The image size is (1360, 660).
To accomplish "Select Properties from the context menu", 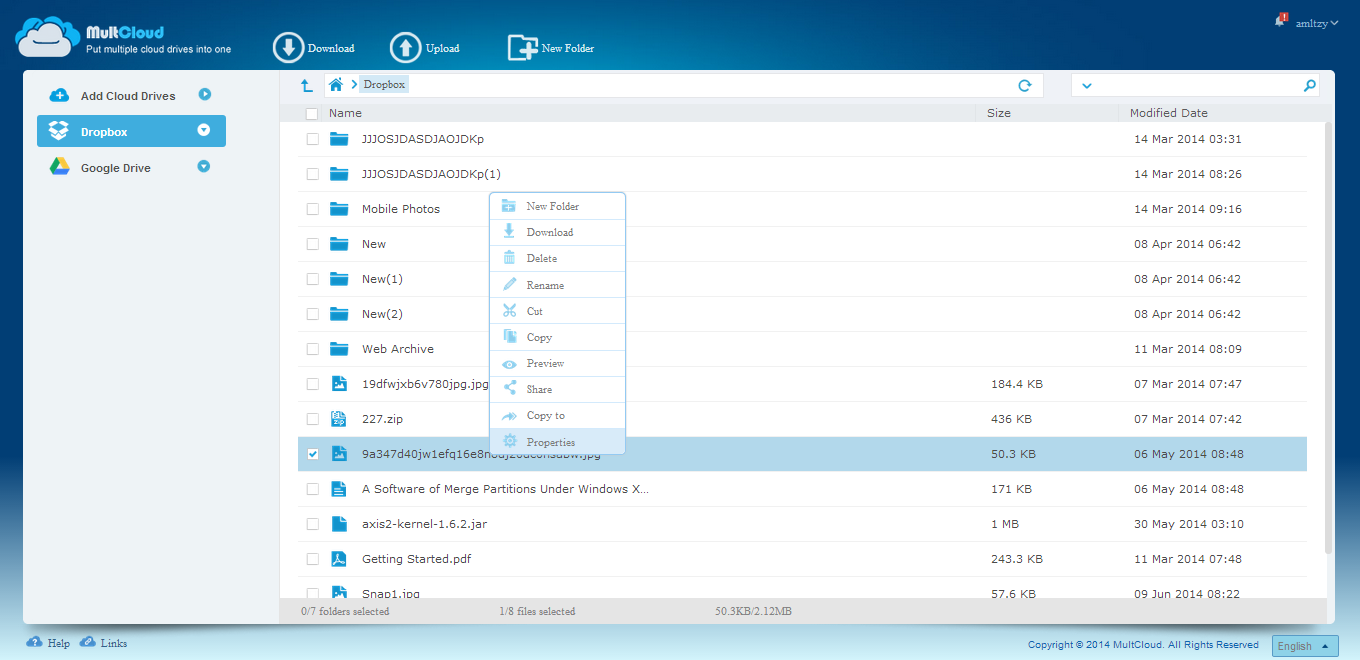I will [x=551, y=442].
